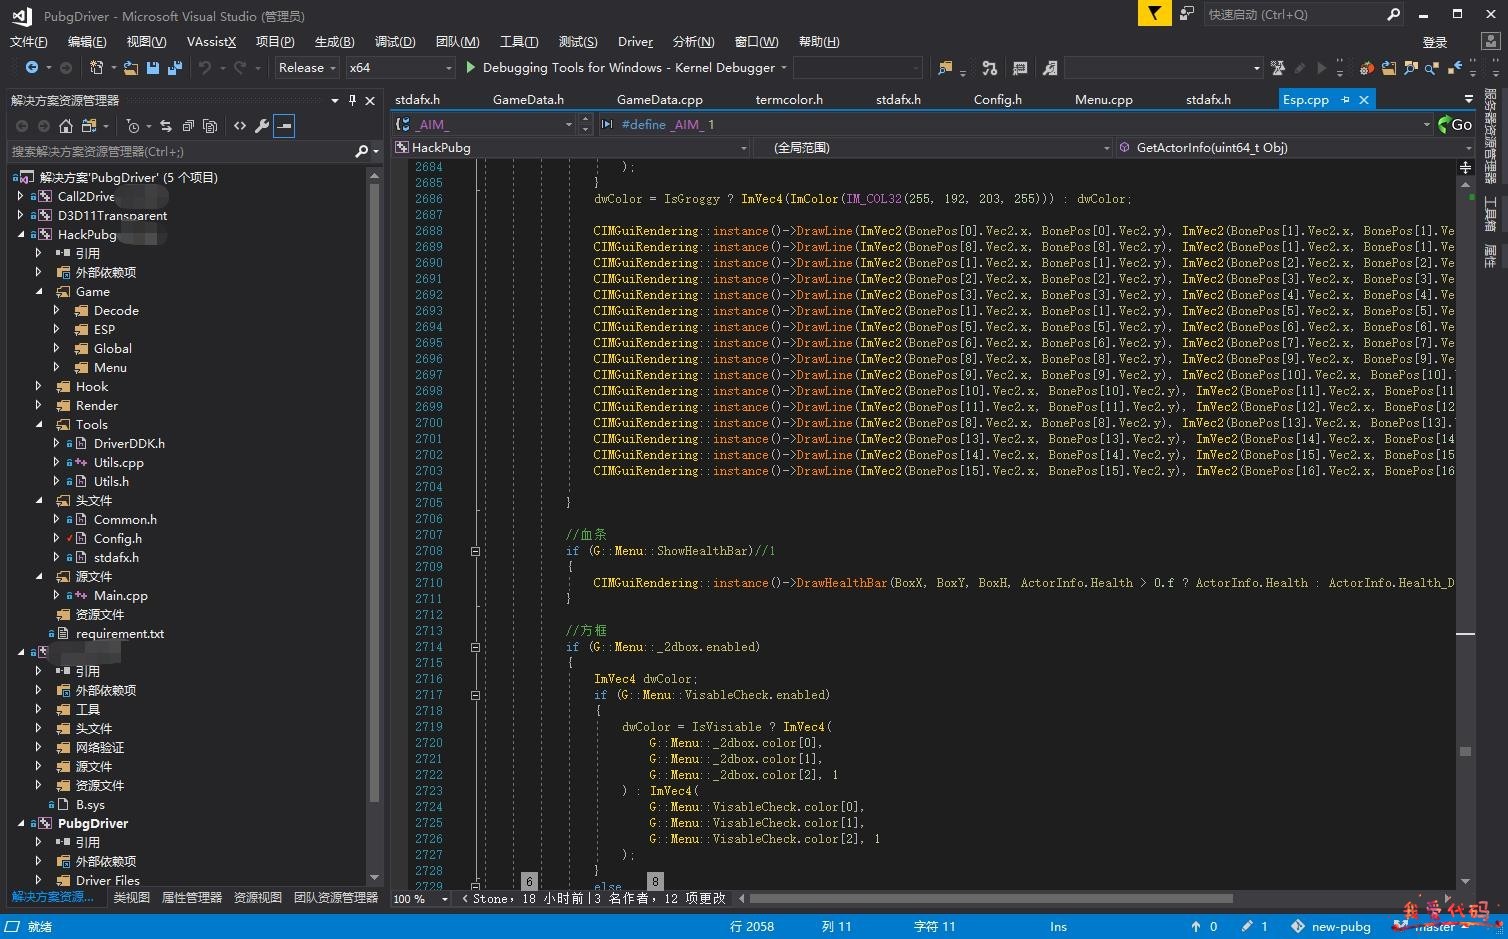Pin the Esp.cpp tab
Image resolution: width=1508 pixels, height=939 pixels.
pos(1346,99)
